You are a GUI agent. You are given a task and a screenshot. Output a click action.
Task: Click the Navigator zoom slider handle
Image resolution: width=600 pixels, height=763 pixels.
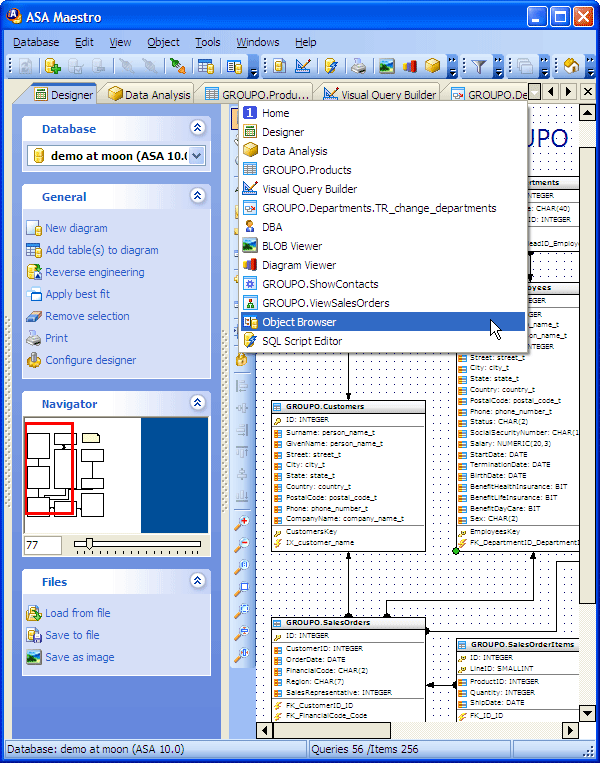click(x=90, y=545)
